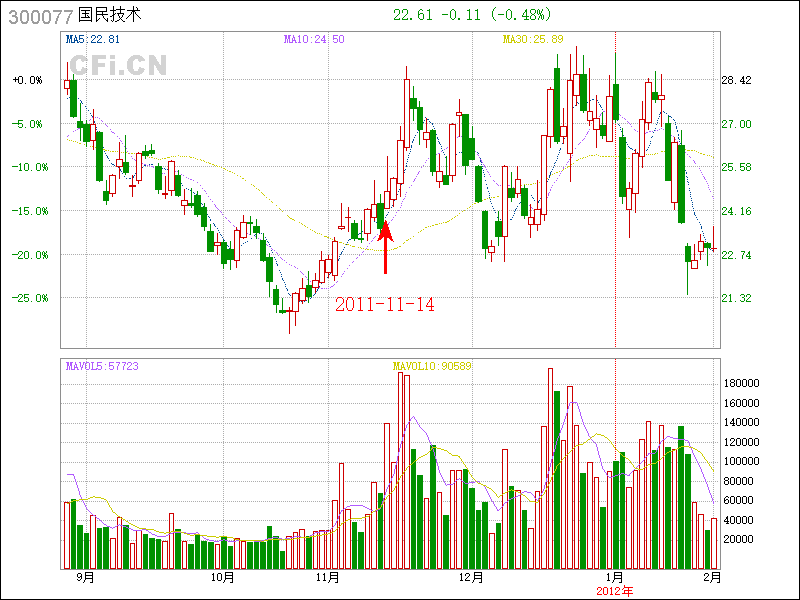Click the -15.0% axis label
Screen dimensions: 800x600
30,211
